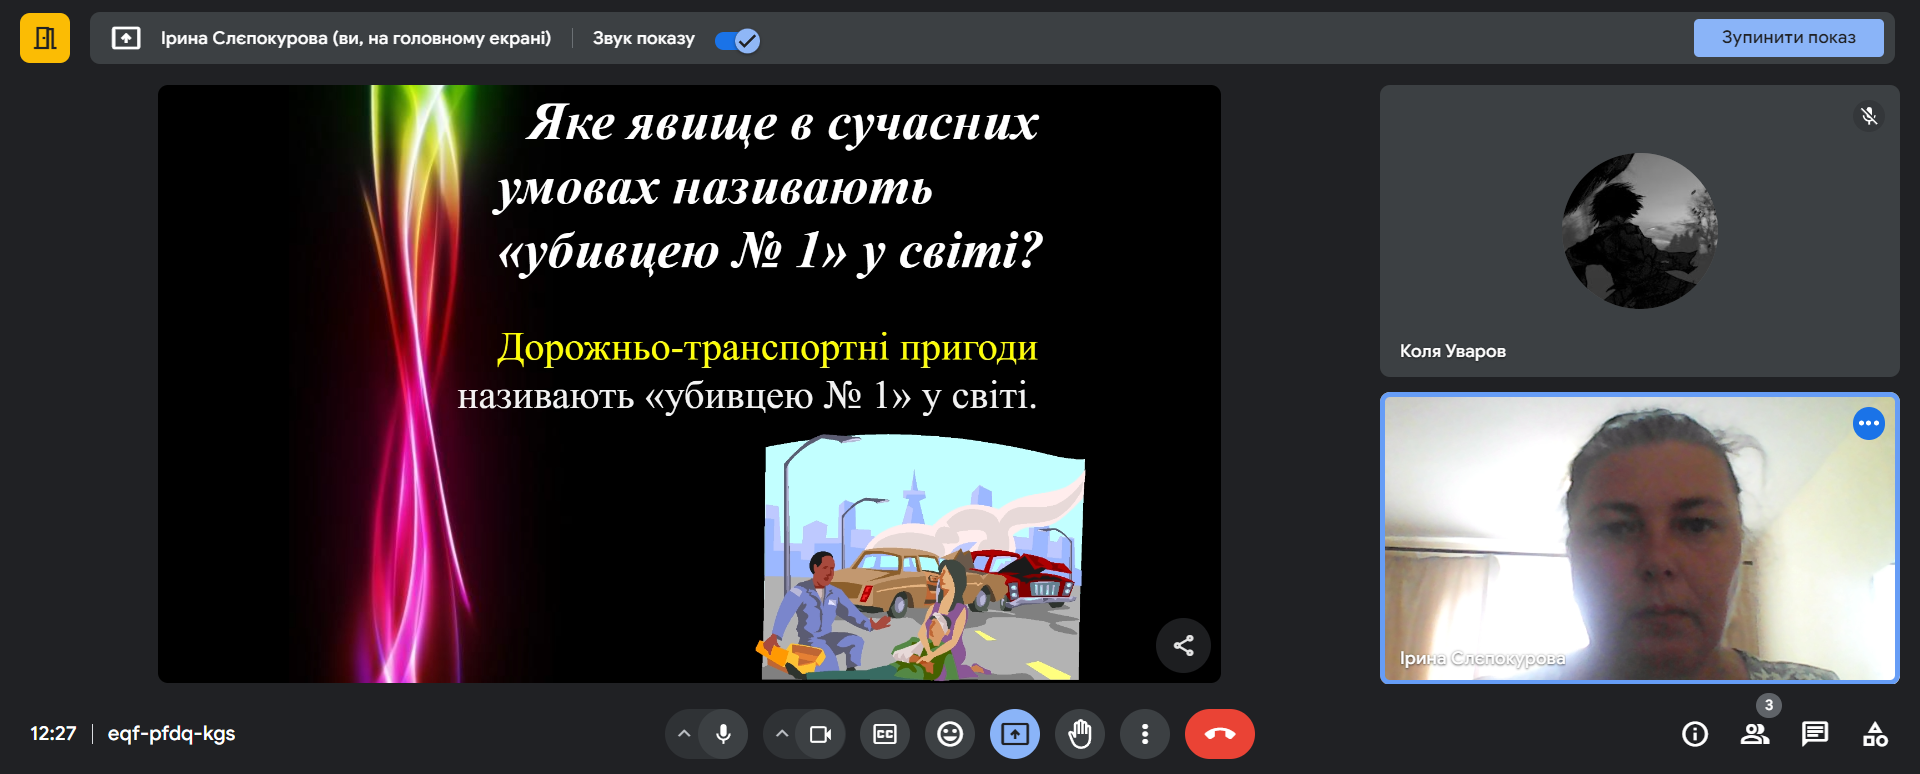Screen dimensions: 1920x774
Task: Click the yellow meeting logo icon
Action: [x=45, y=38]
